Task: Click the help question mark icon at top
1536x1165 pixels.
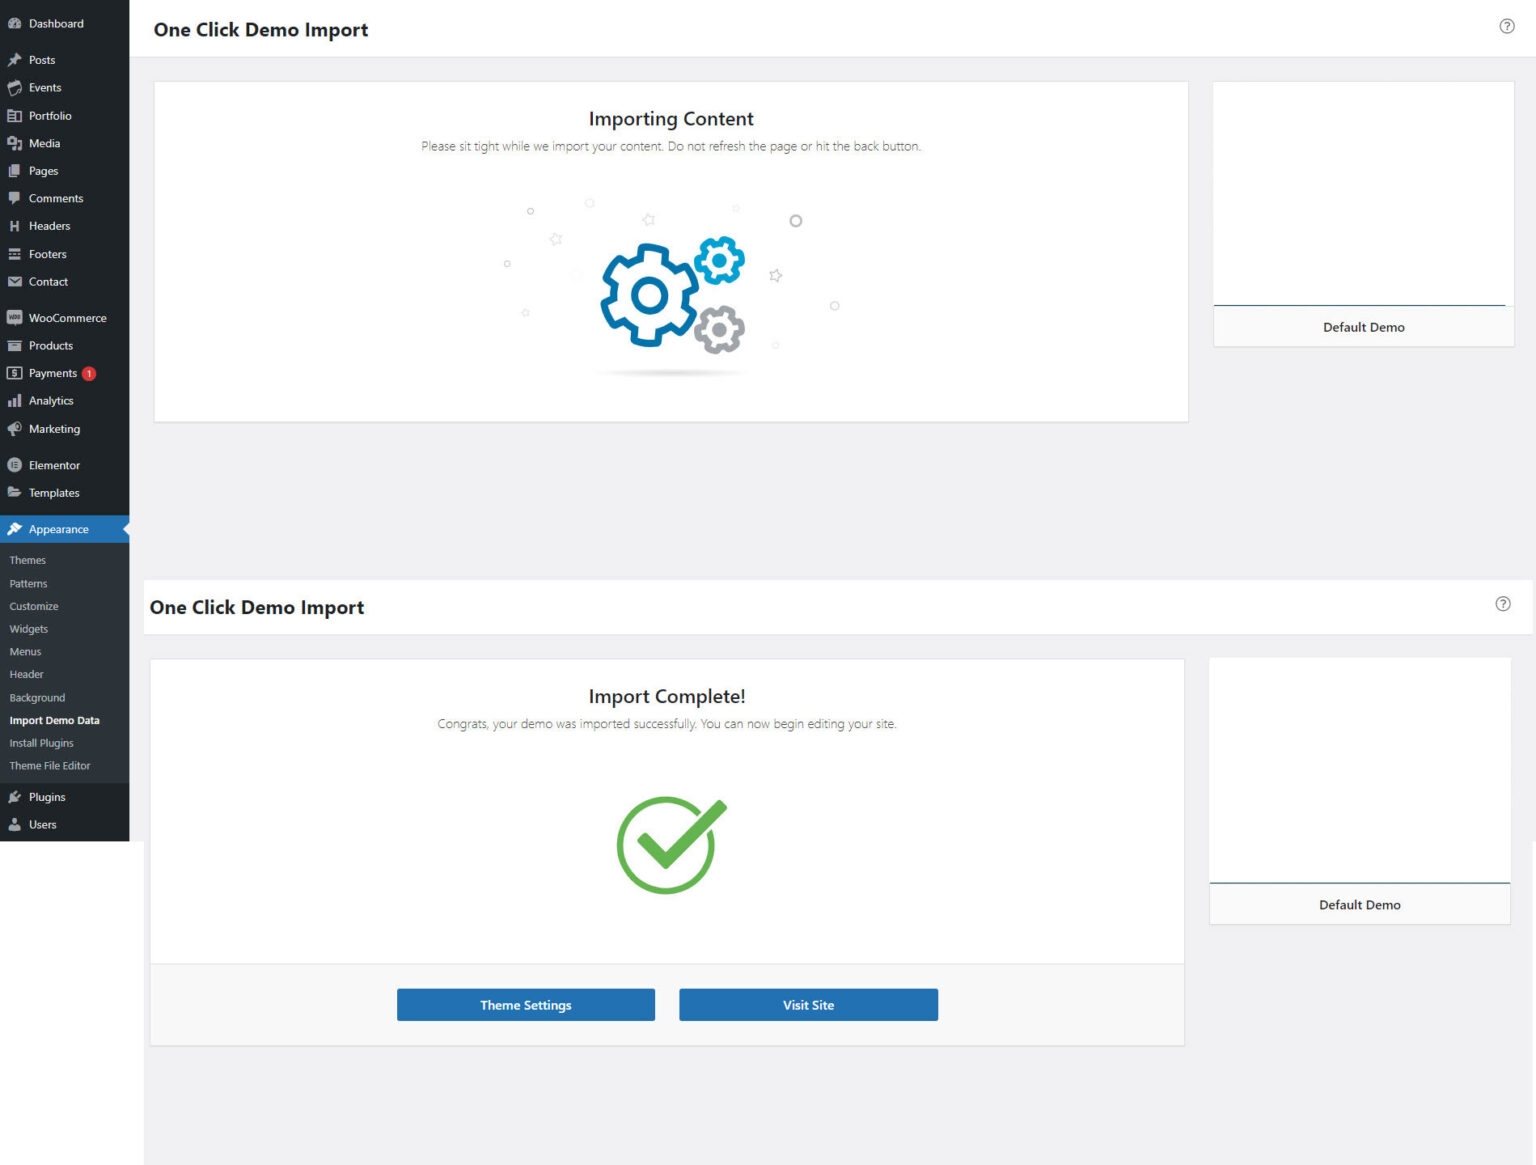Action: [x=1506, y=27]
